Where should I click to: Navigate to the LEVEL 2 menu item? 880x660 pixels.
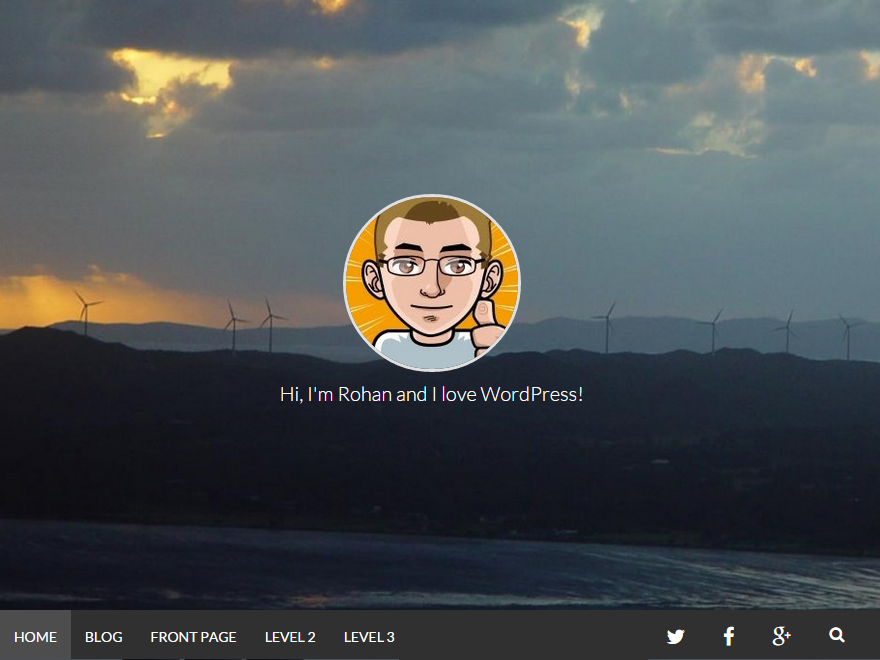pos(290,636)
